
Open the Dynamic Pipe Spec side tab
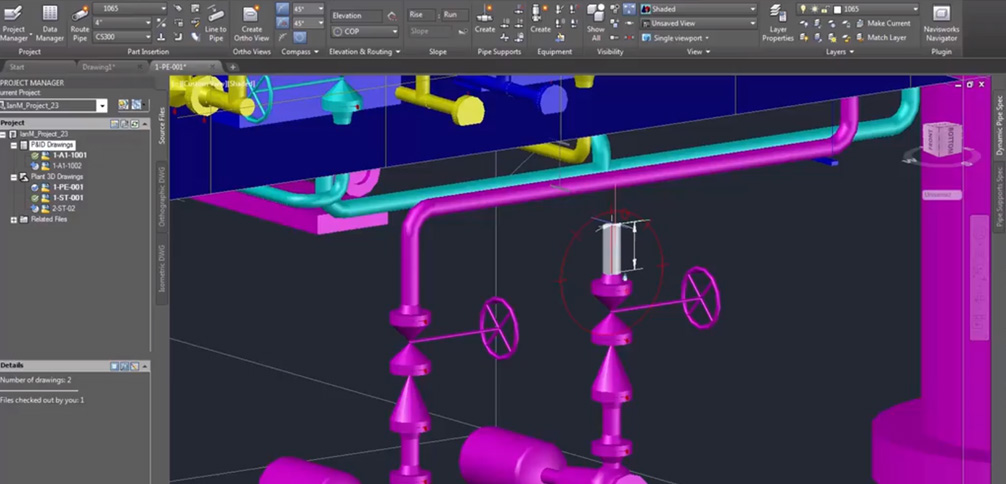pyautogui.click(x=999, y=124)
